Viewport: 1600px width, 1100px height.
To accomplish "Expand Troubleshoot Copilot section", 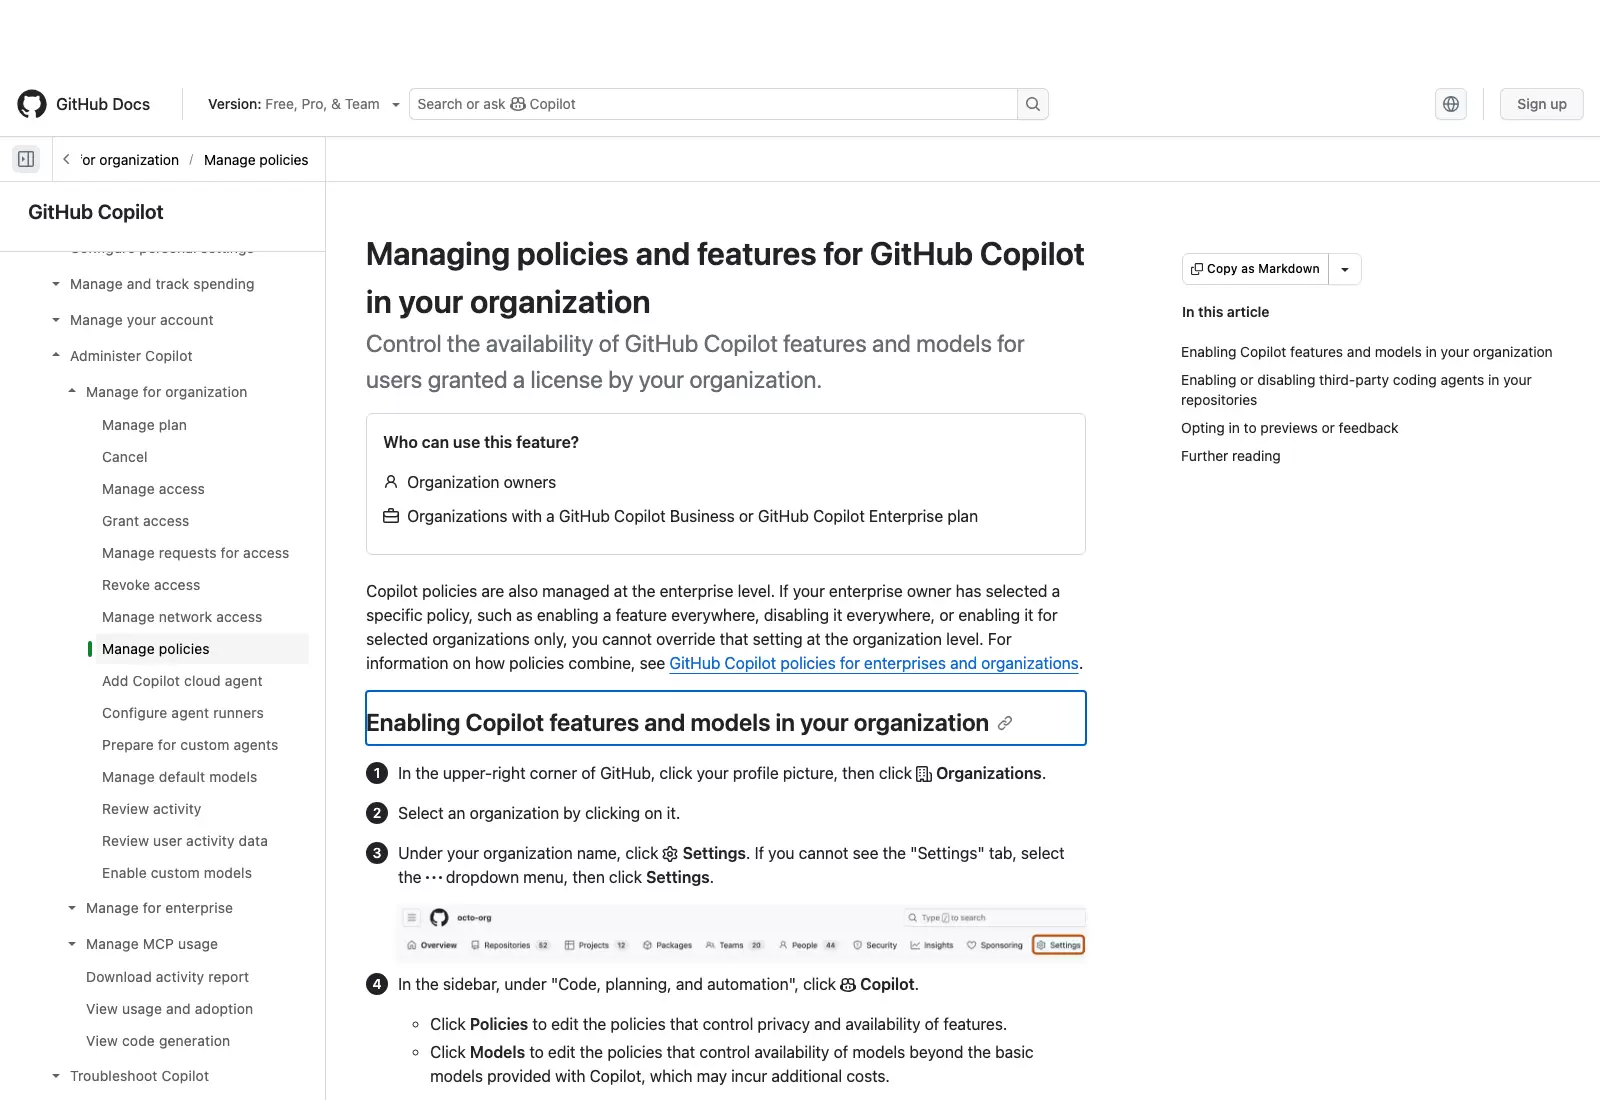I will coord(139,1076).
